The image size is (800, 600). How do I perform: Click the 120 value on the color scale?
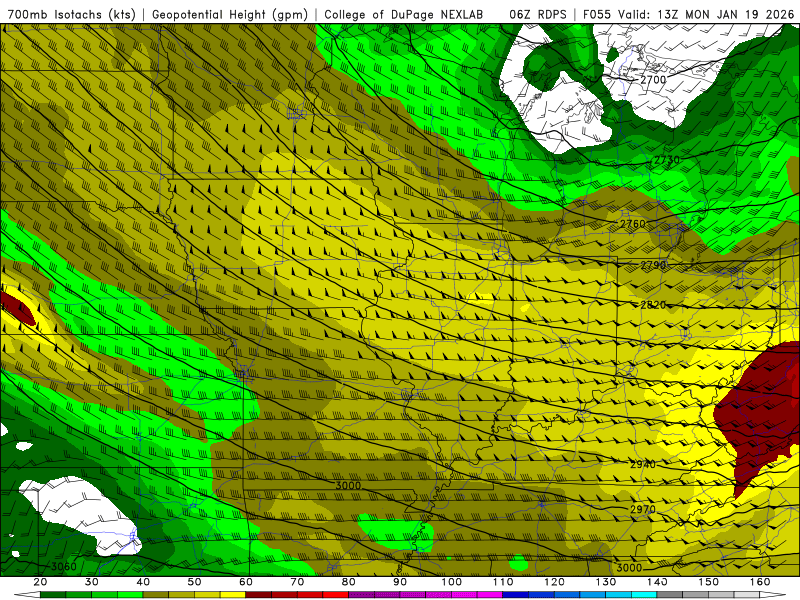pyautogui.click(x=554, y=582)
